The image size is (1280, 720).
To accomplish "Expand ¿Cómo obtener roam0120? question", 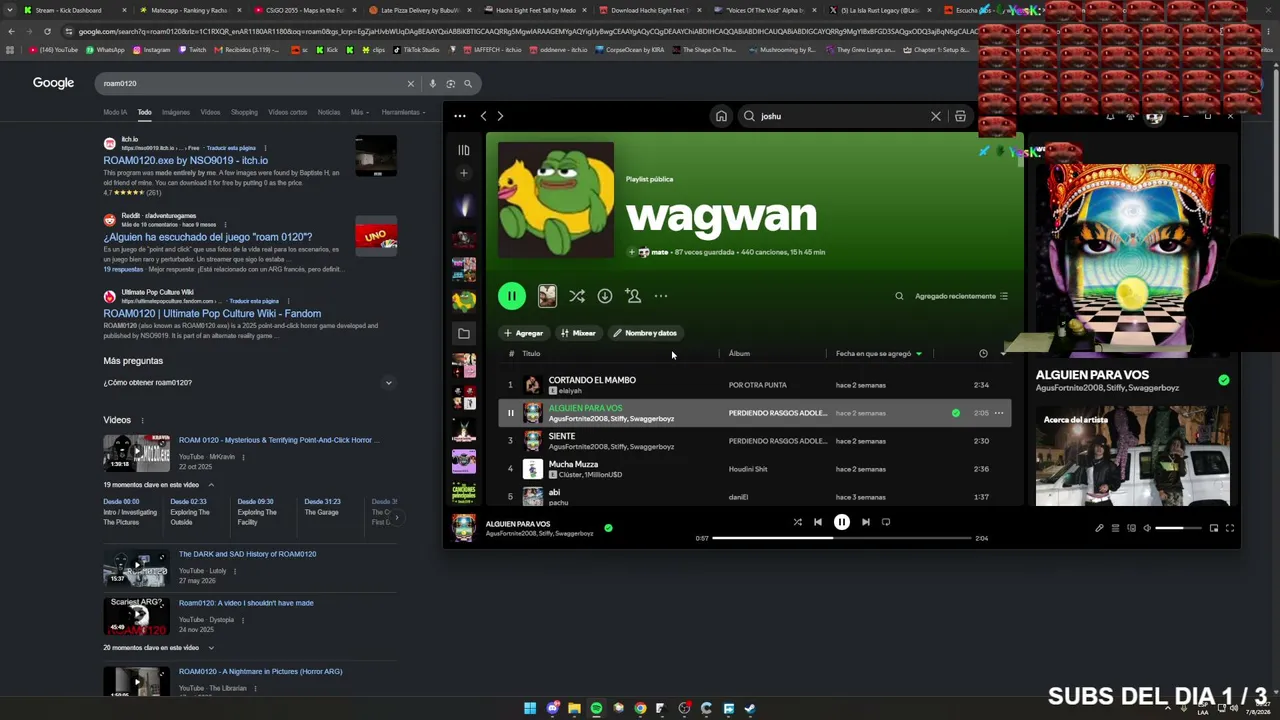I will coord(248,382).
